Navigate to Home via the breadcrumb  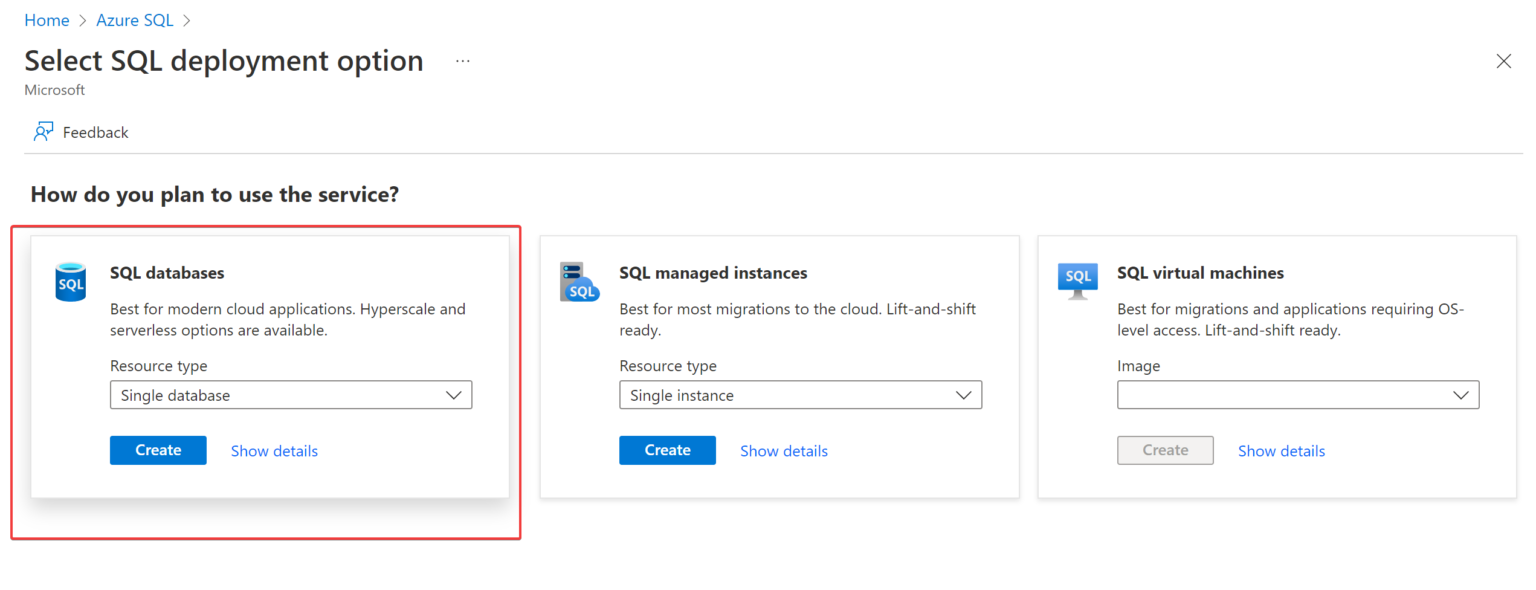(x=46, y=19)
